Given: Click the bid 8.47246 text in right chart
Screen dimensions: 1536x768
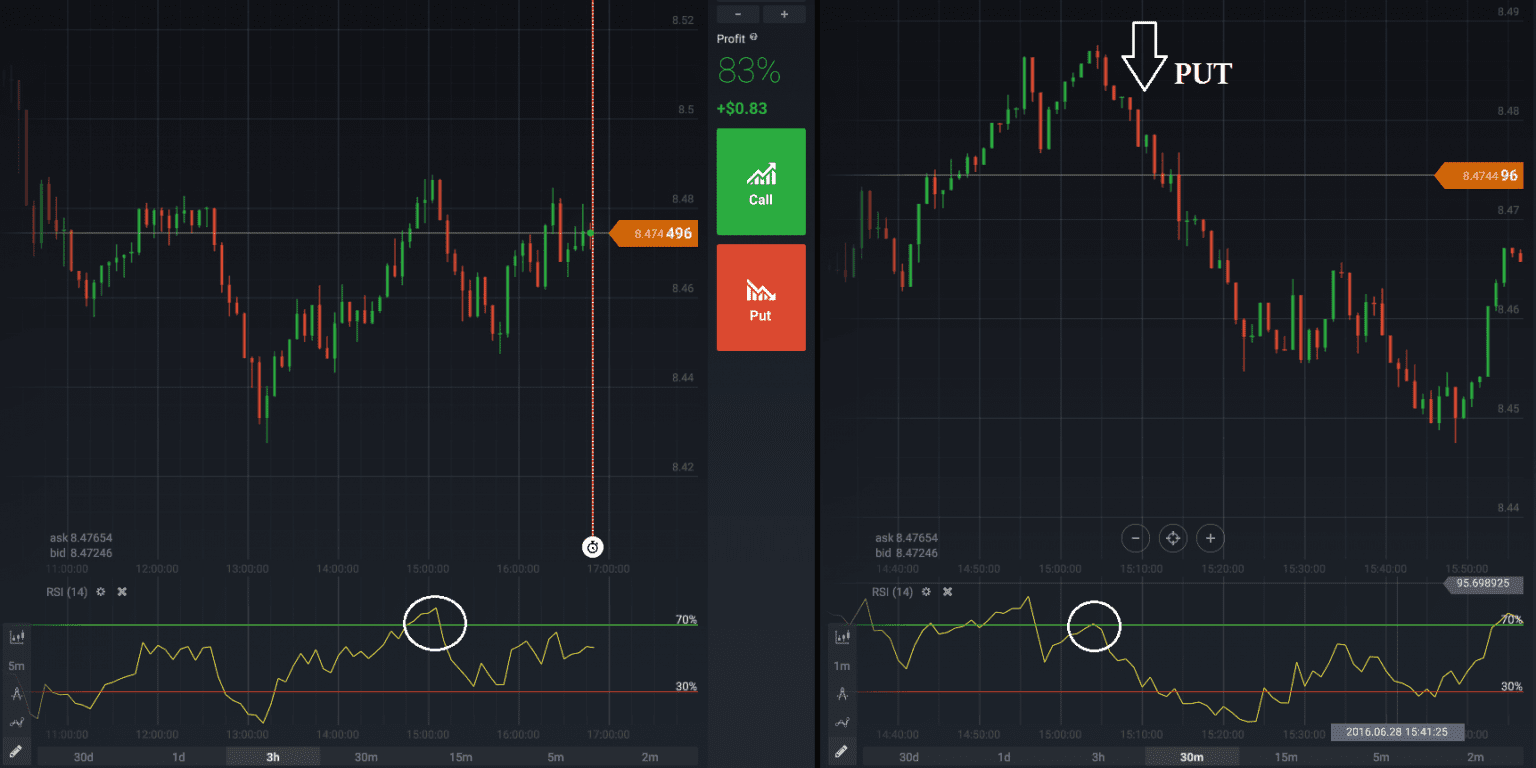Looking at the screenshot, I should tap(907, 553).
